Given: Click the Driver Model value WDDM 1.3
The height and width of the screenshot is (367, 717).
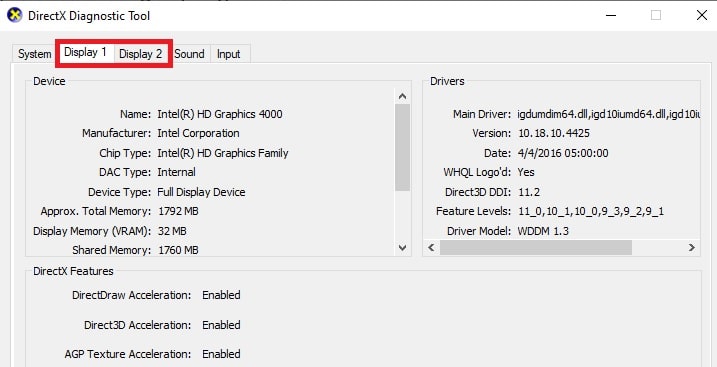Looking at the screenshot, I should click(543, 231).
